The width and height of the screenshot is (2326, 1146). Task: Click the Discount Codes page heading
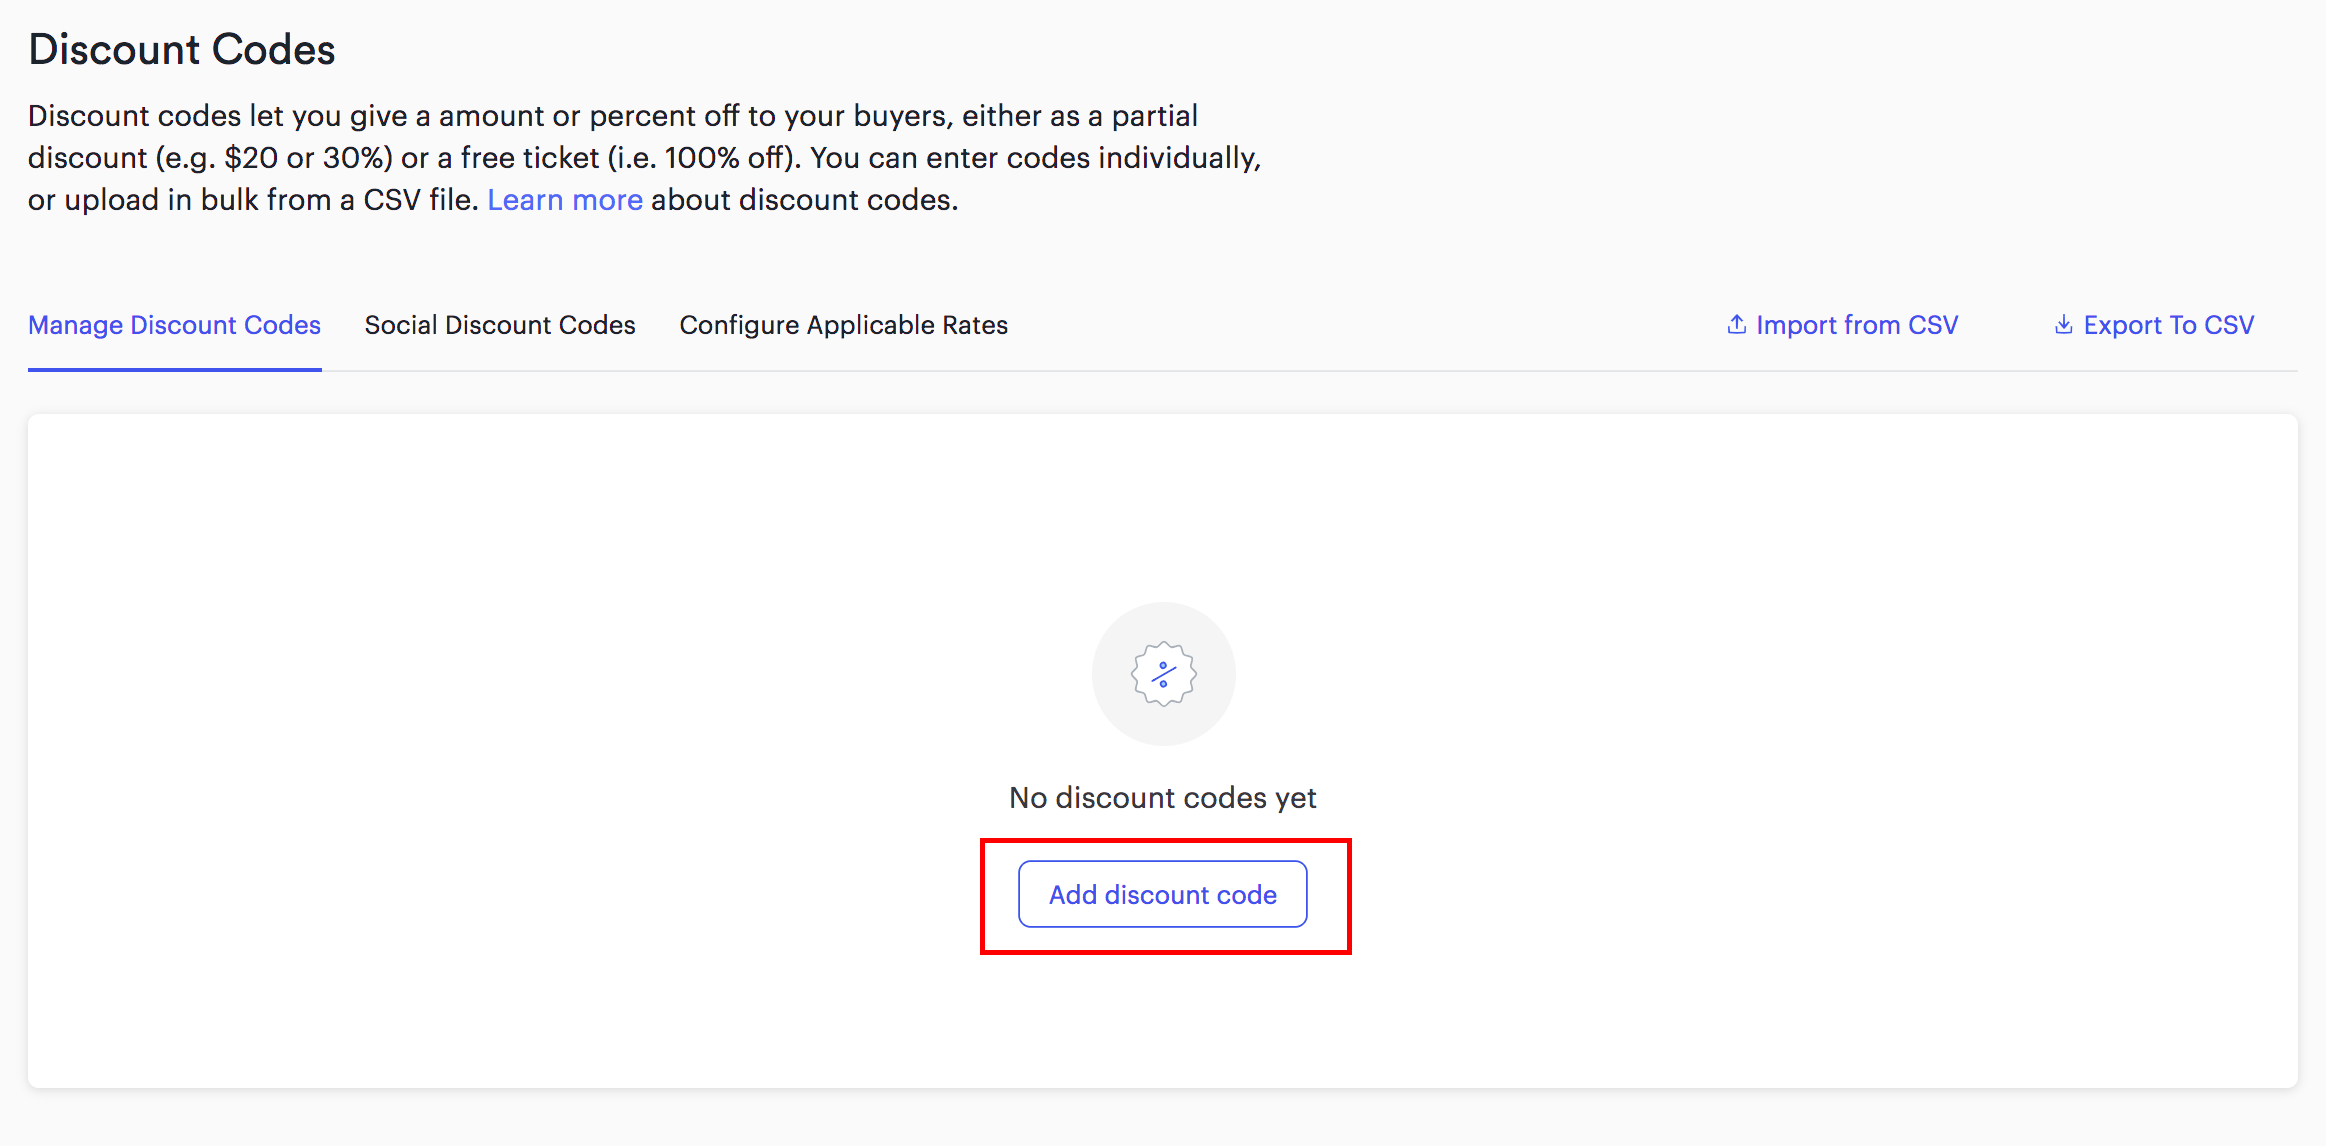click(181, 48)
